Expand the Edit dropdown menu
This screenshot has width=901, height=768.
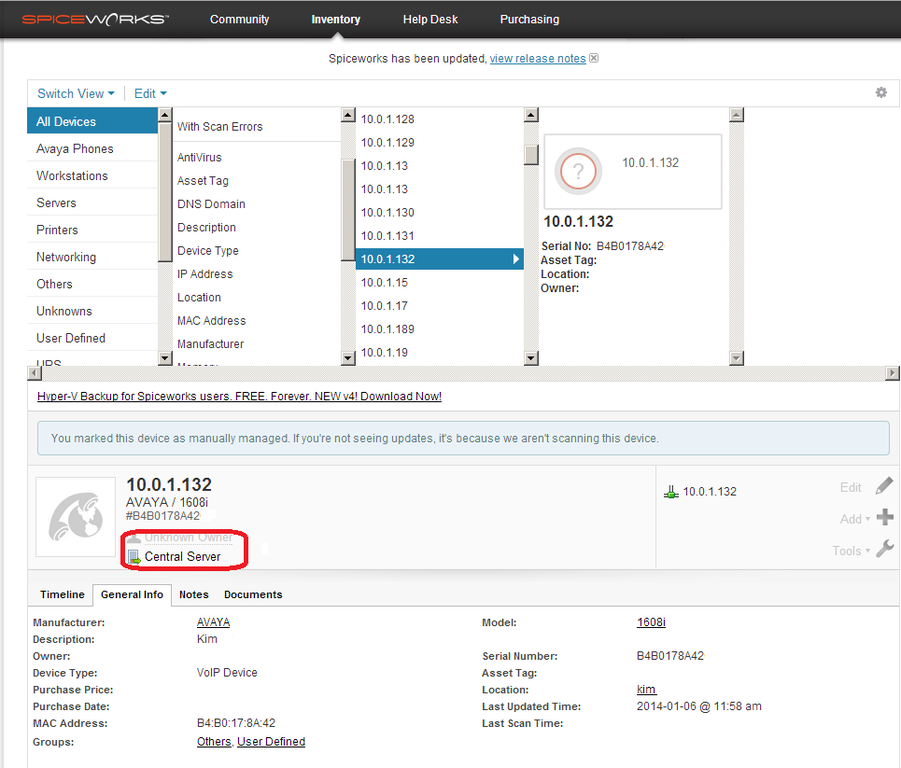[x=148, y=92]
